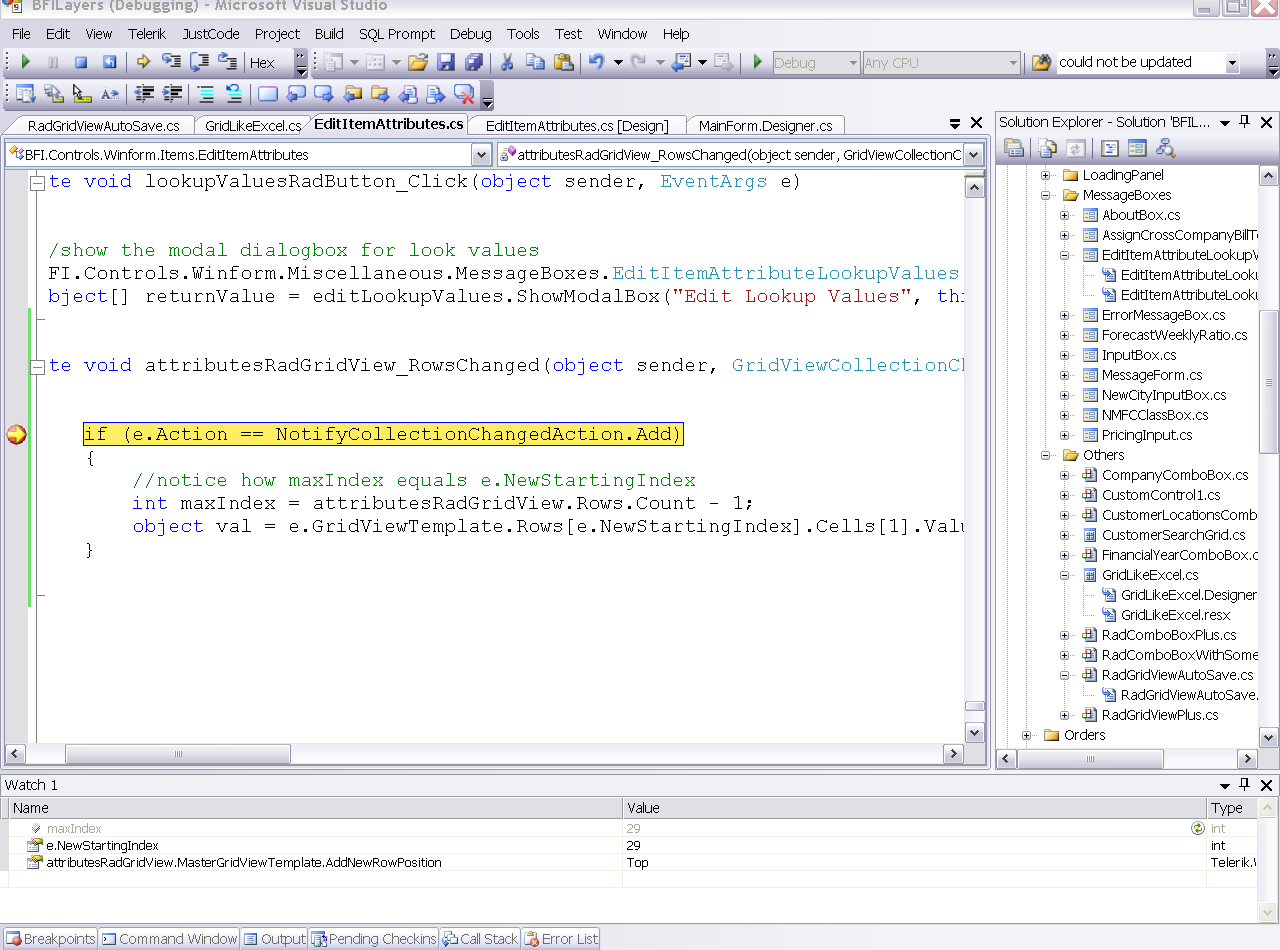Click the Clear Bookmarks red X icon
This screenshot has width=1280, height=950.
(464, 94)
